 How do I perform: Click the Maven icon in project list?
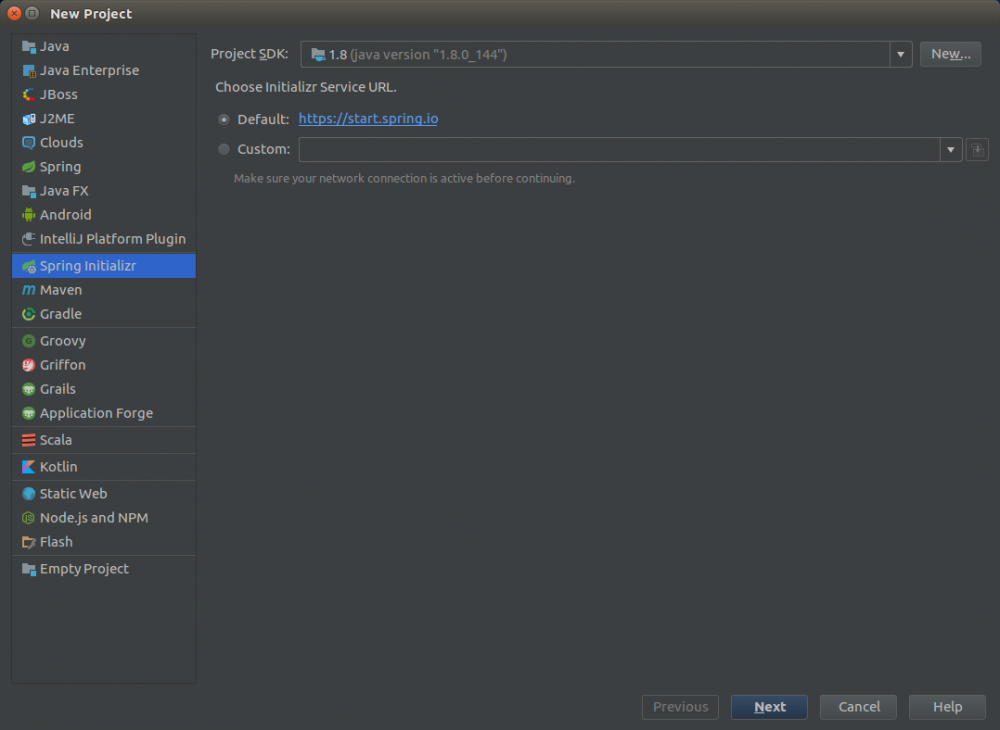coord(29,290)
